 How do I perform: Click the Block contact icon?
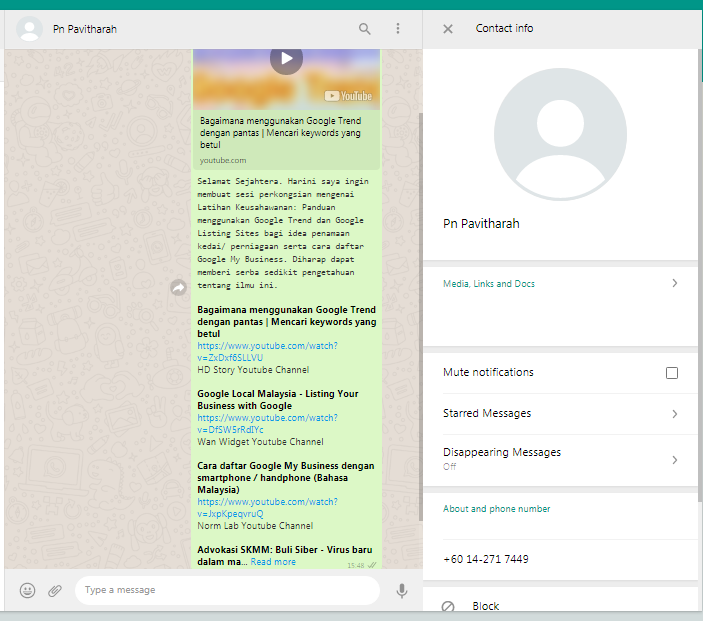[447, 607]
